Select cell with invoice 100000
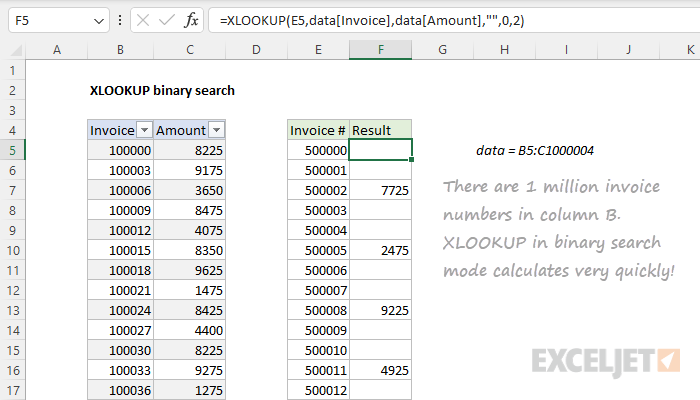Viewport: 700px width, 400px height. [x=121, y=150]
